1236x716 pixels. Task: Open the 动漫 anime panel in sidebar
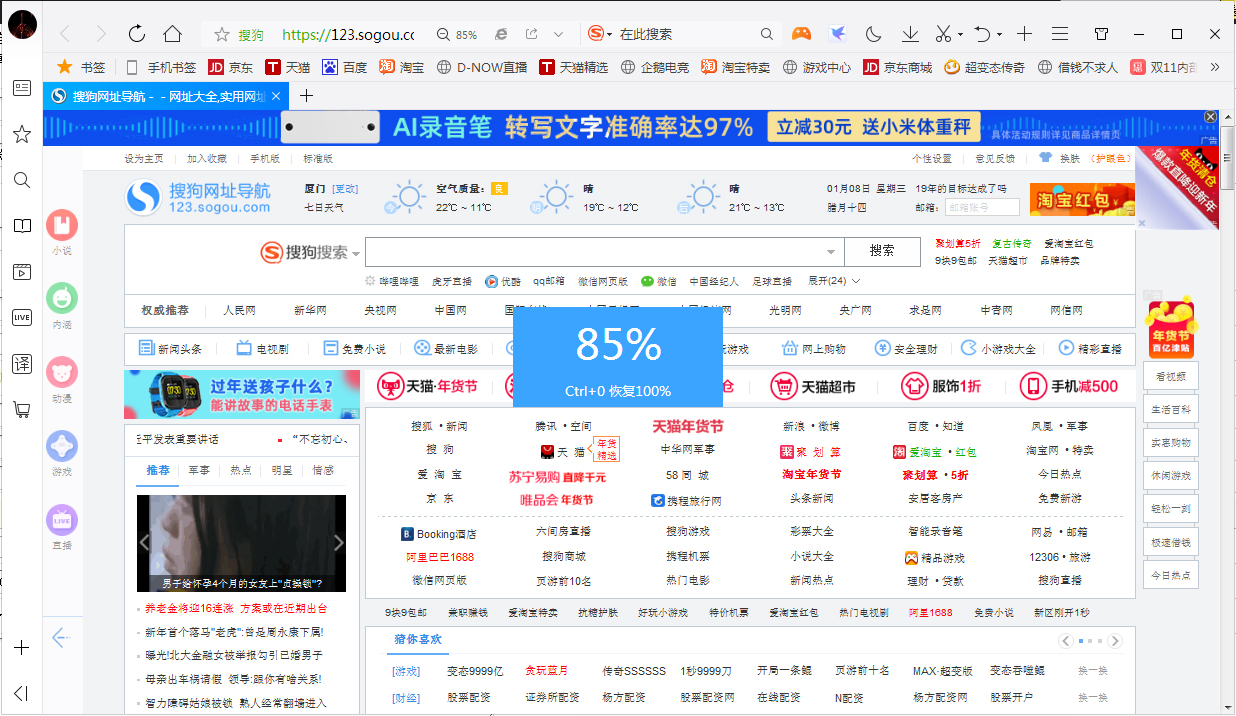point(61,372)
